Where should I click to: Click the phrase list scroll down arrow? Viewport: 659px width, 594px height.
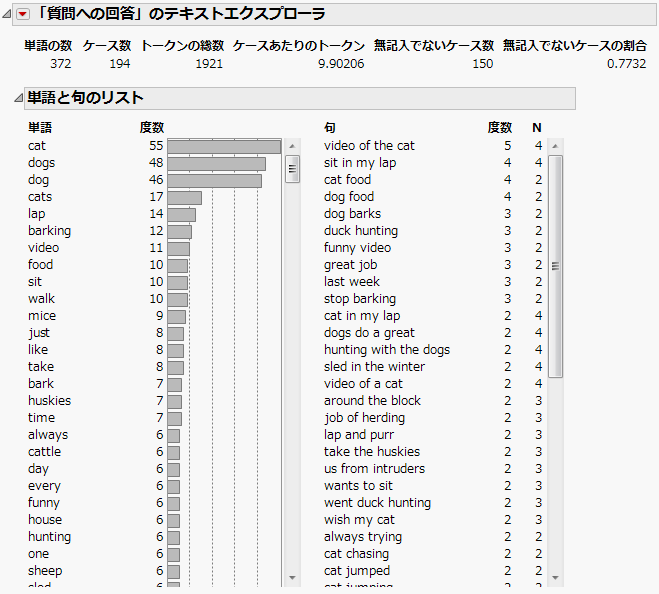tap(556, 578)
